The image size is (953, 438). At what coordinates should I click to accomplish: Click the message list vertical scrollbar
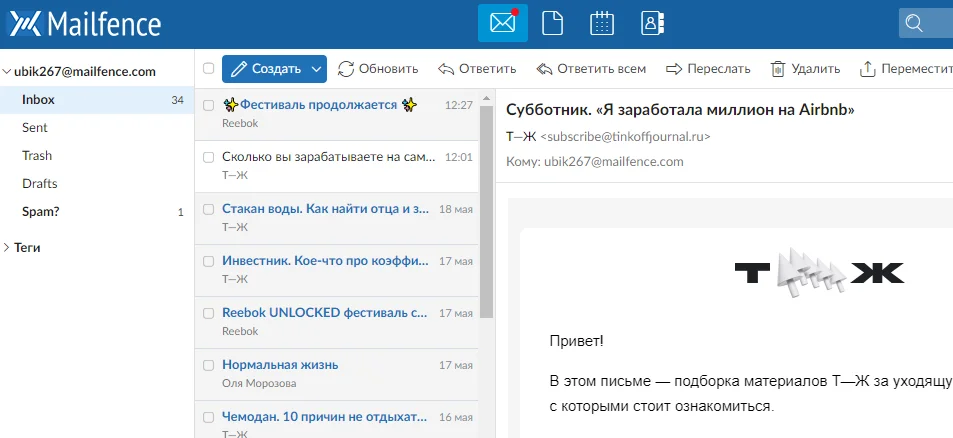pos(487,210)
